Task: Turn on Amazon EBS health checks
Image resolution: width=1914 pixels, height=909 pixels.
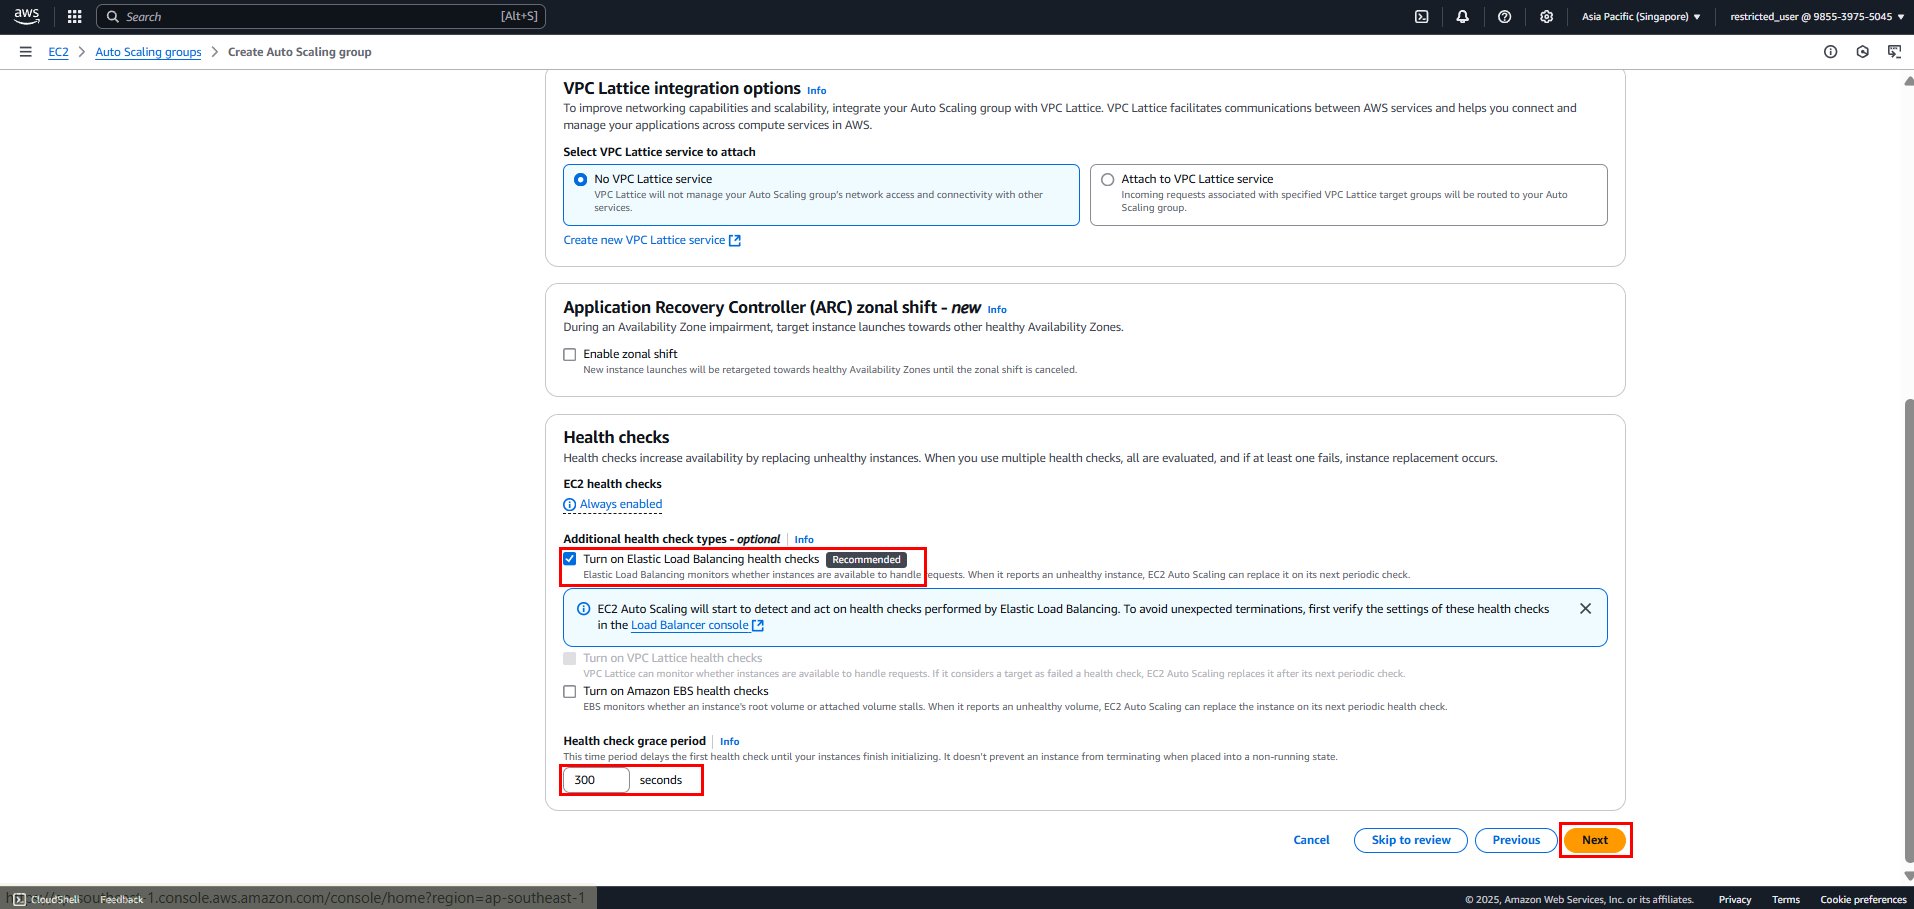Action: click(x=570, y=691)
